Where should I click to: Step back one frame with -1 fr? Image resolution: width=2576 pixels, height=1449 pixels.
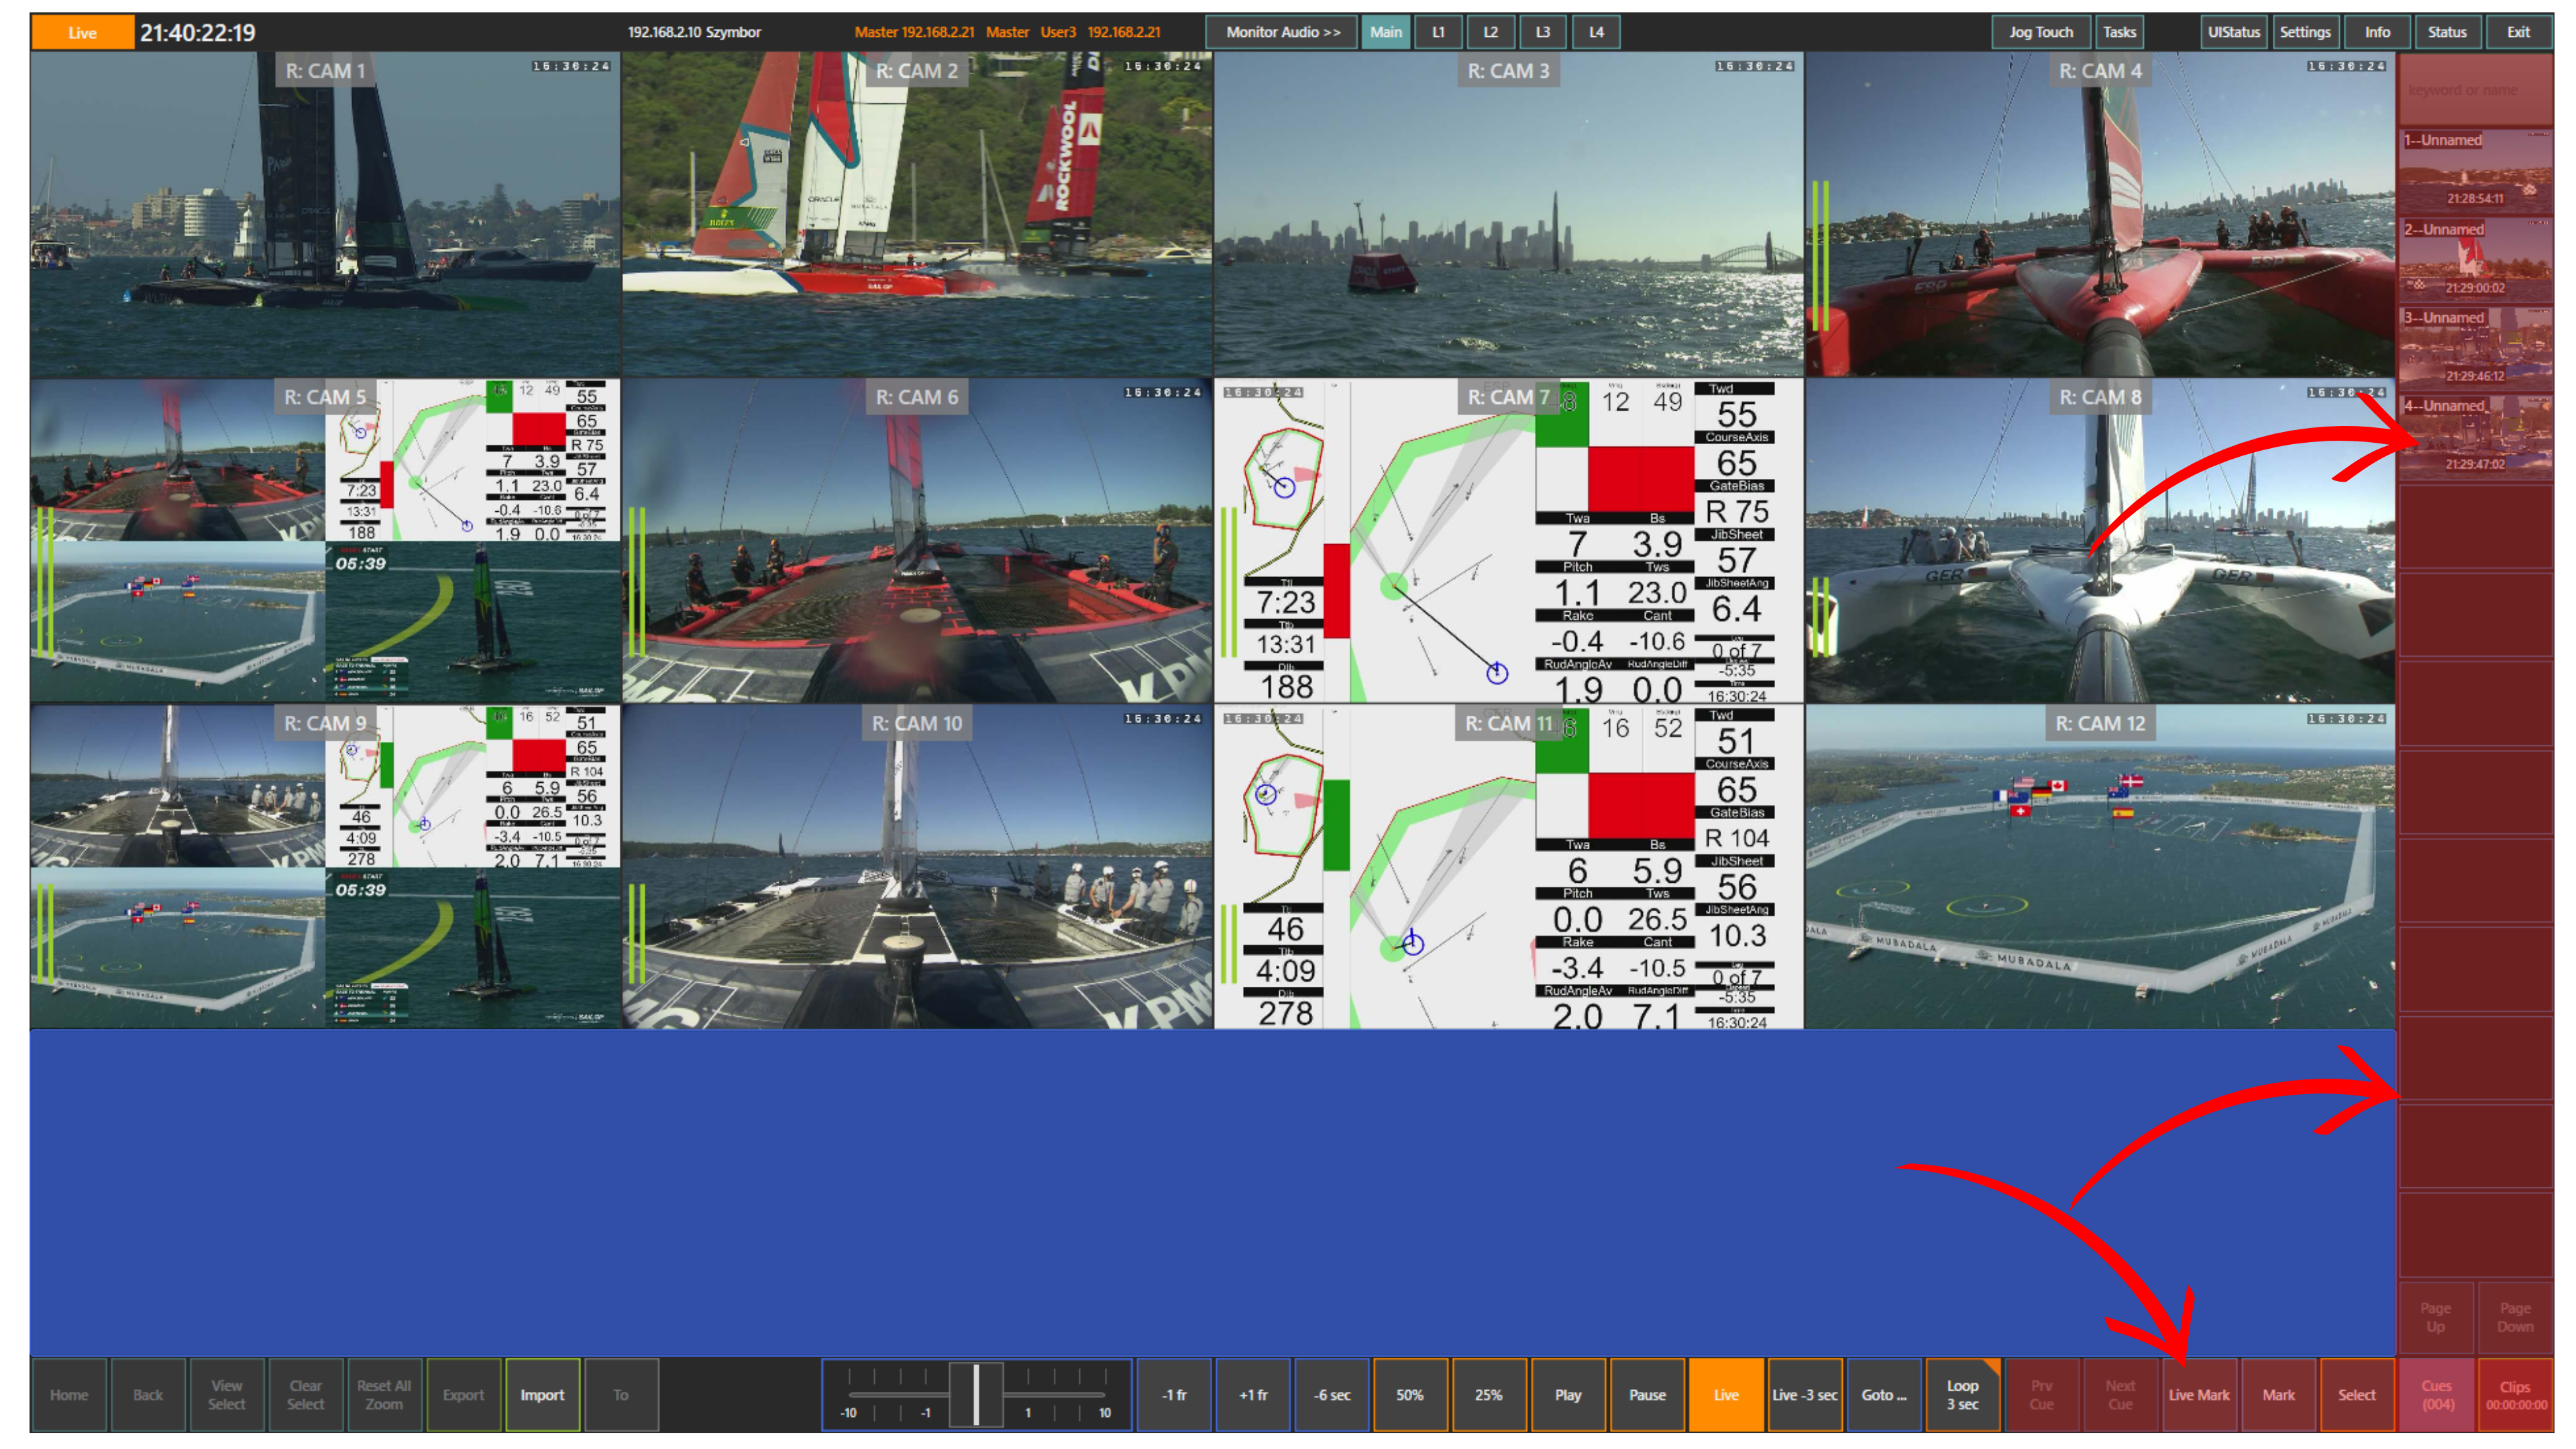coord(1174,1394)
